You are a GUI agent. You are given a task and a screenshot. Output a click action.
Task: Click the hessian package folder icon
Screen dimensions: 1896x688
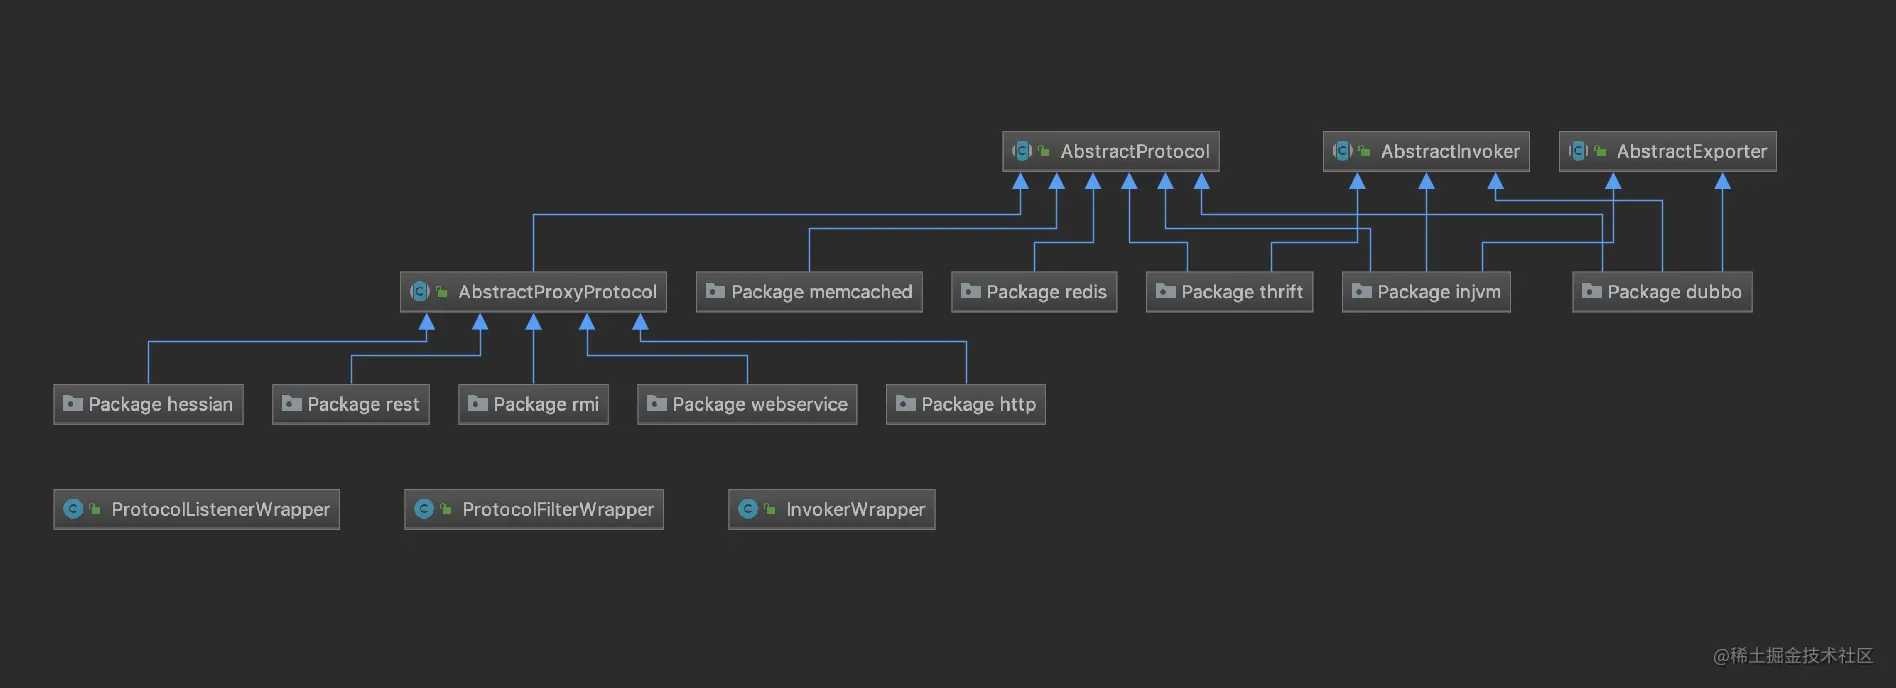(72, 403)
